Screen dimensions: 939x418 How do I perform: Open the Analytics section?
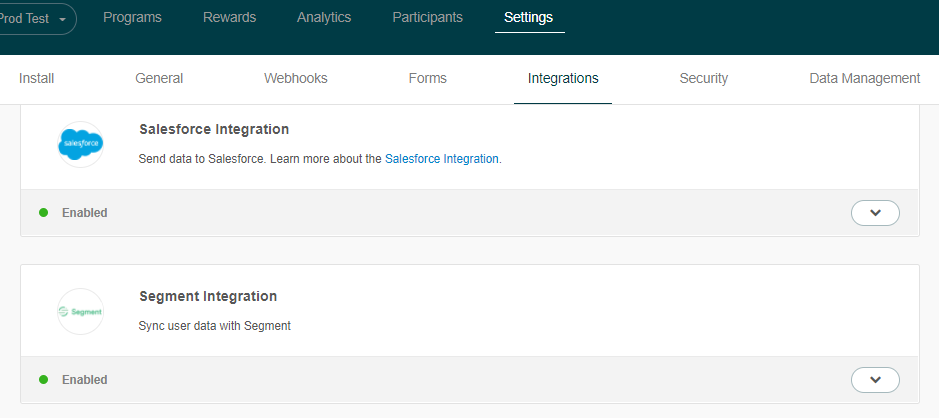324,17
